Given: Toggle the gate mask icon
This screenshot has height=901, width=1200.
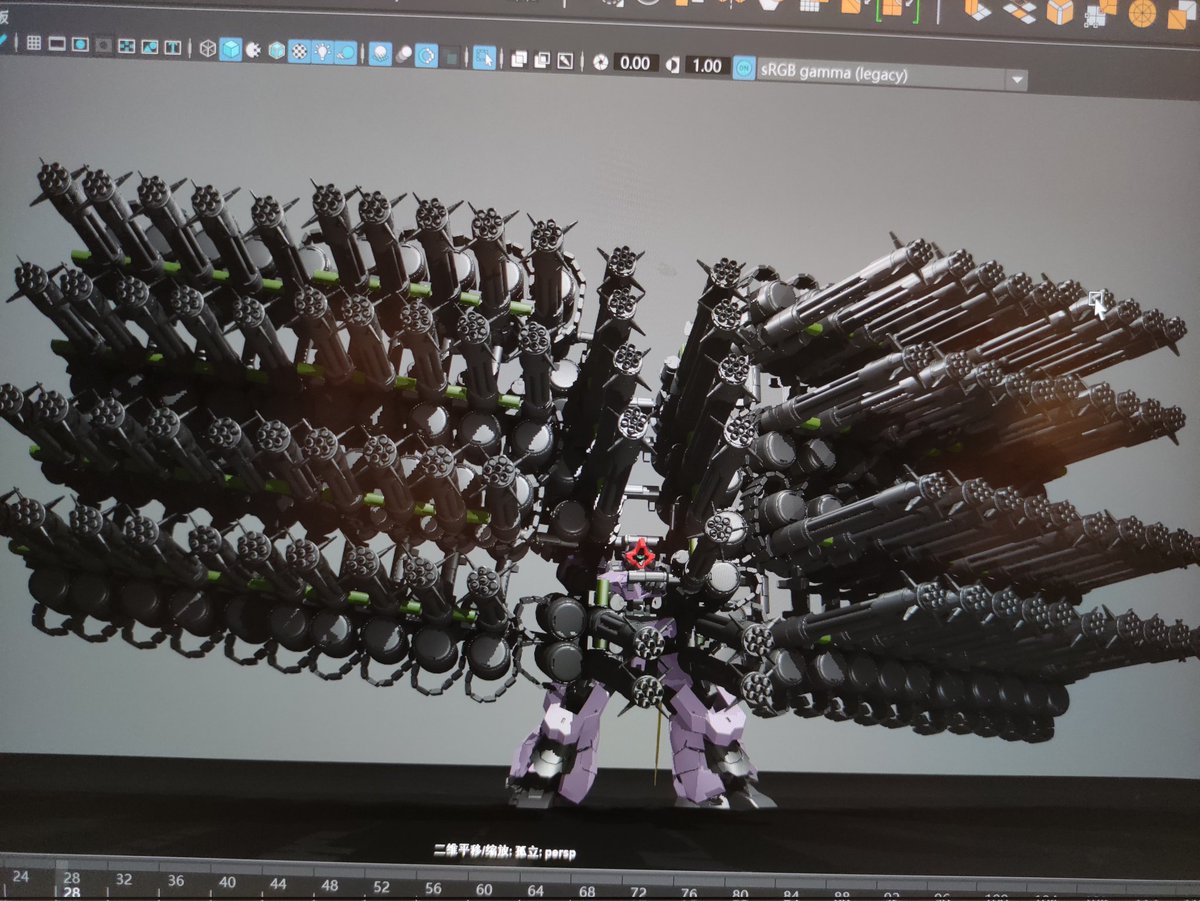Looking at the screenshot, I should (x=102, y=45).
